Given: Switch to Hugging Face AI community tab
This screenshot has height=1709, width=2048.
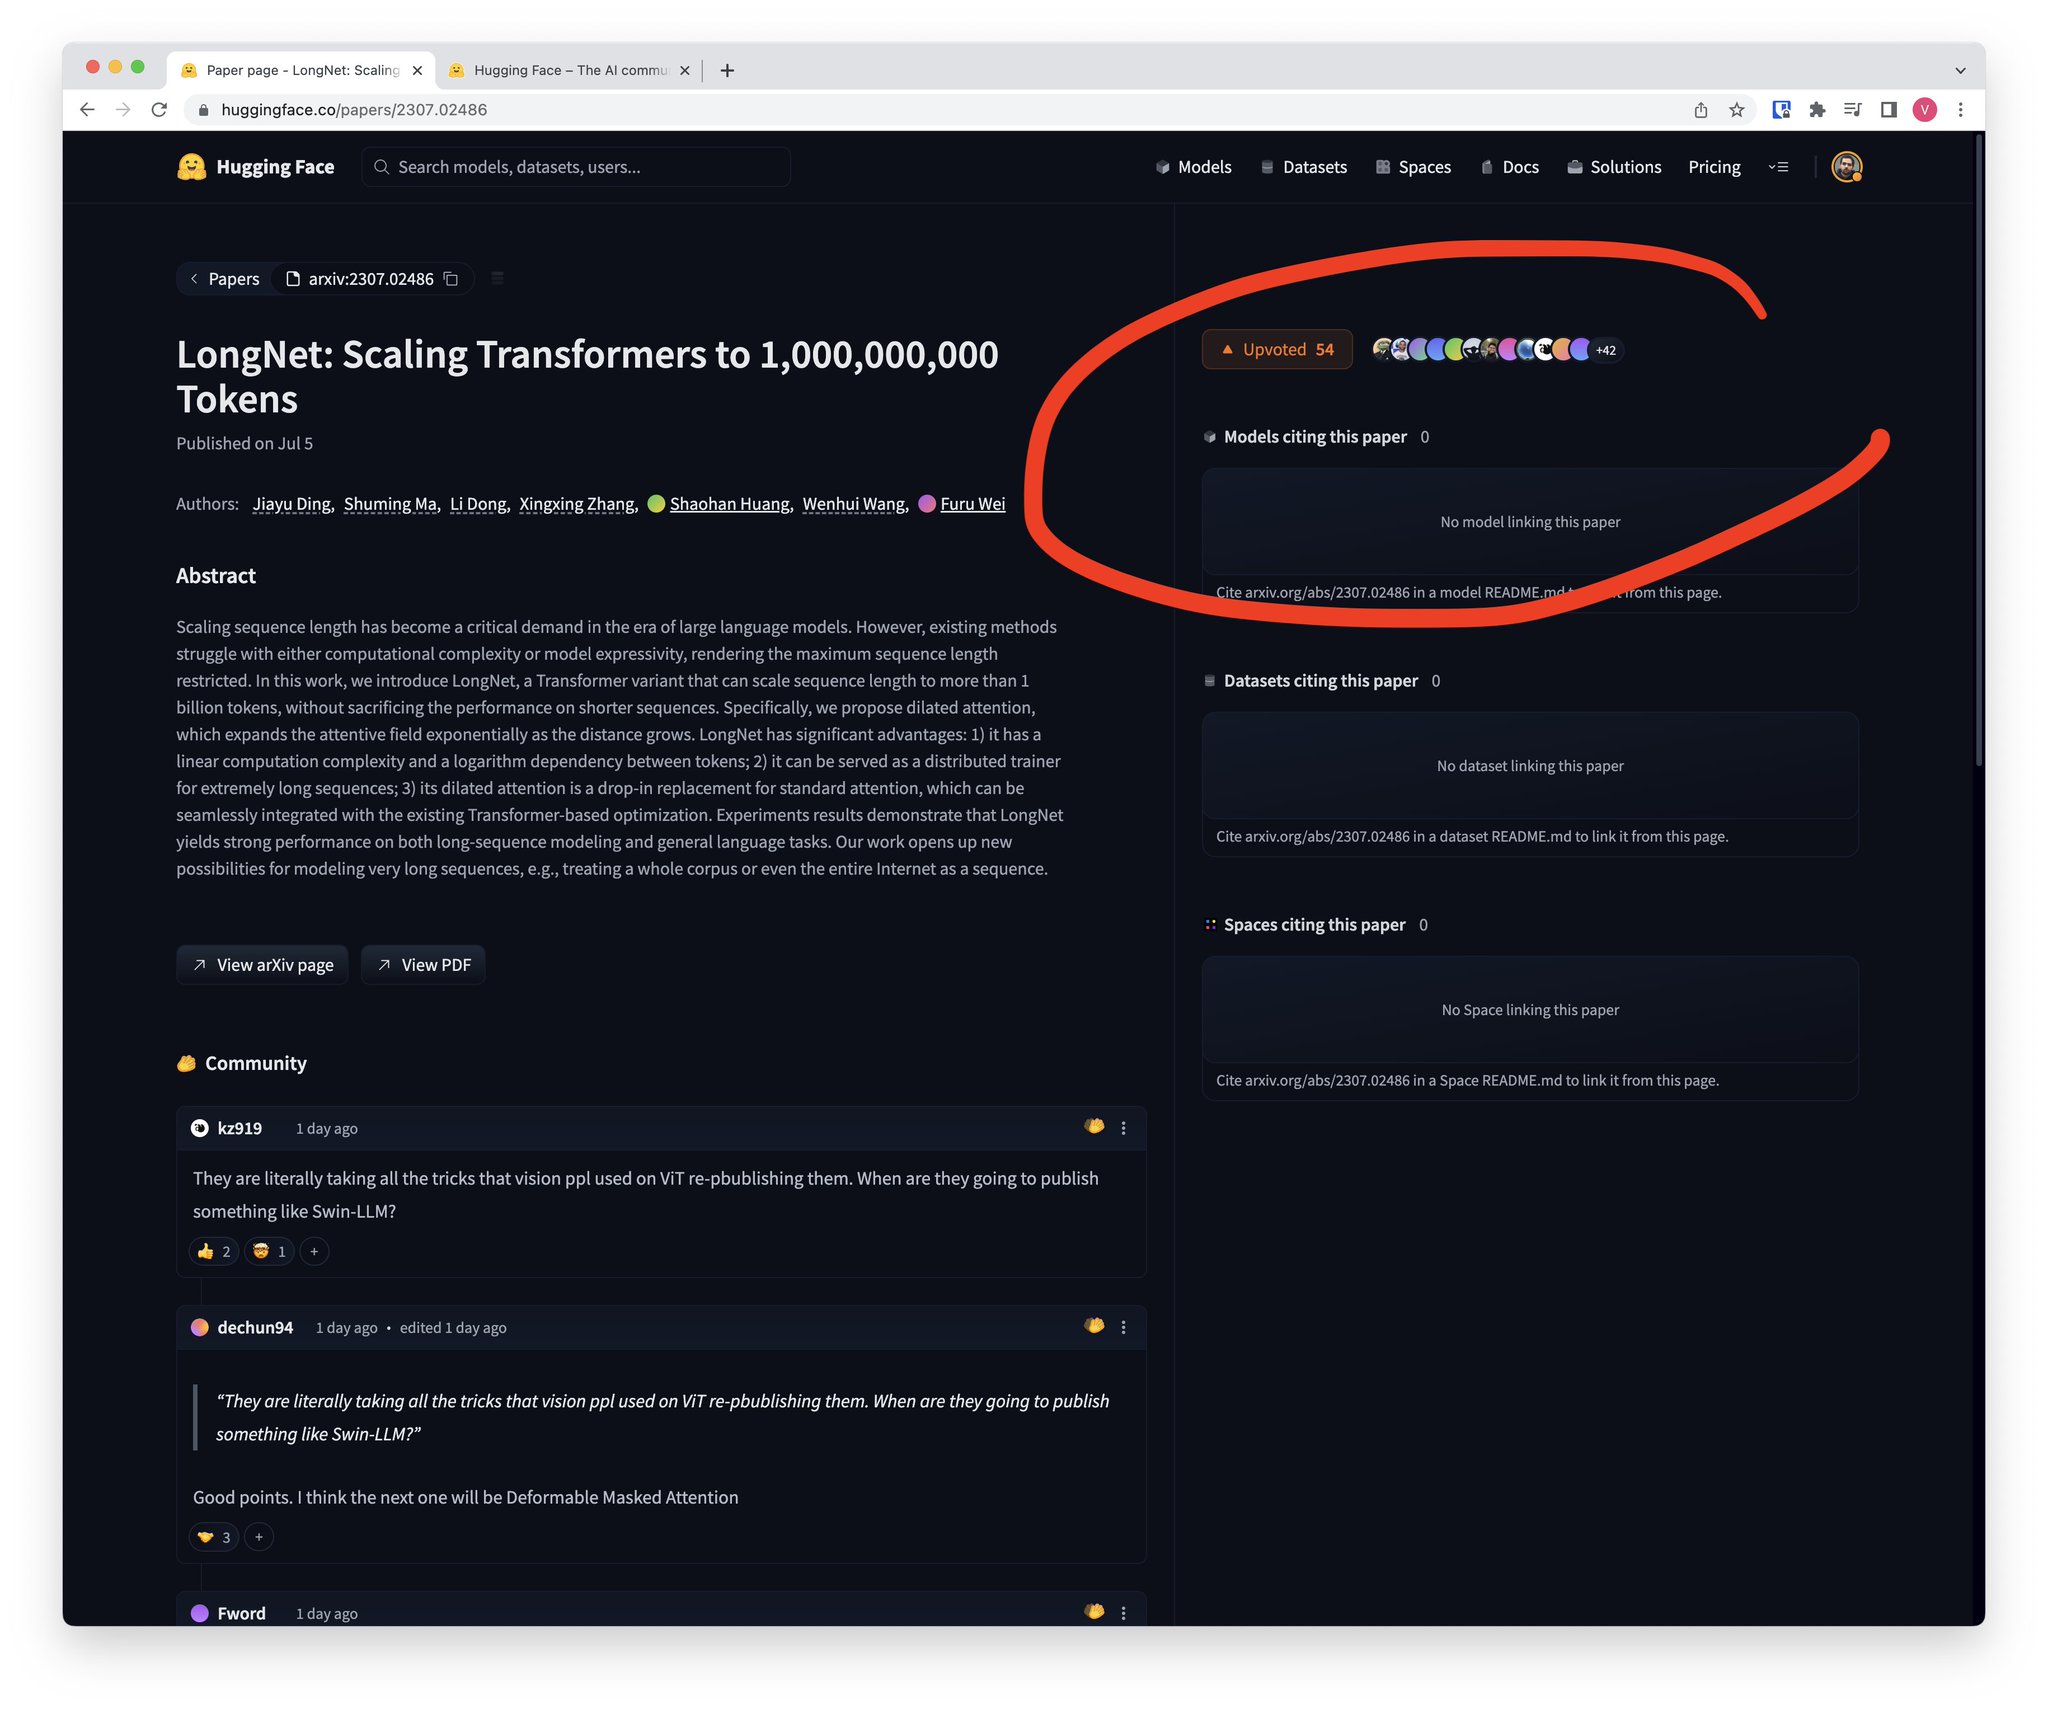Looking at the screenshot, I should tap(569, 70).
